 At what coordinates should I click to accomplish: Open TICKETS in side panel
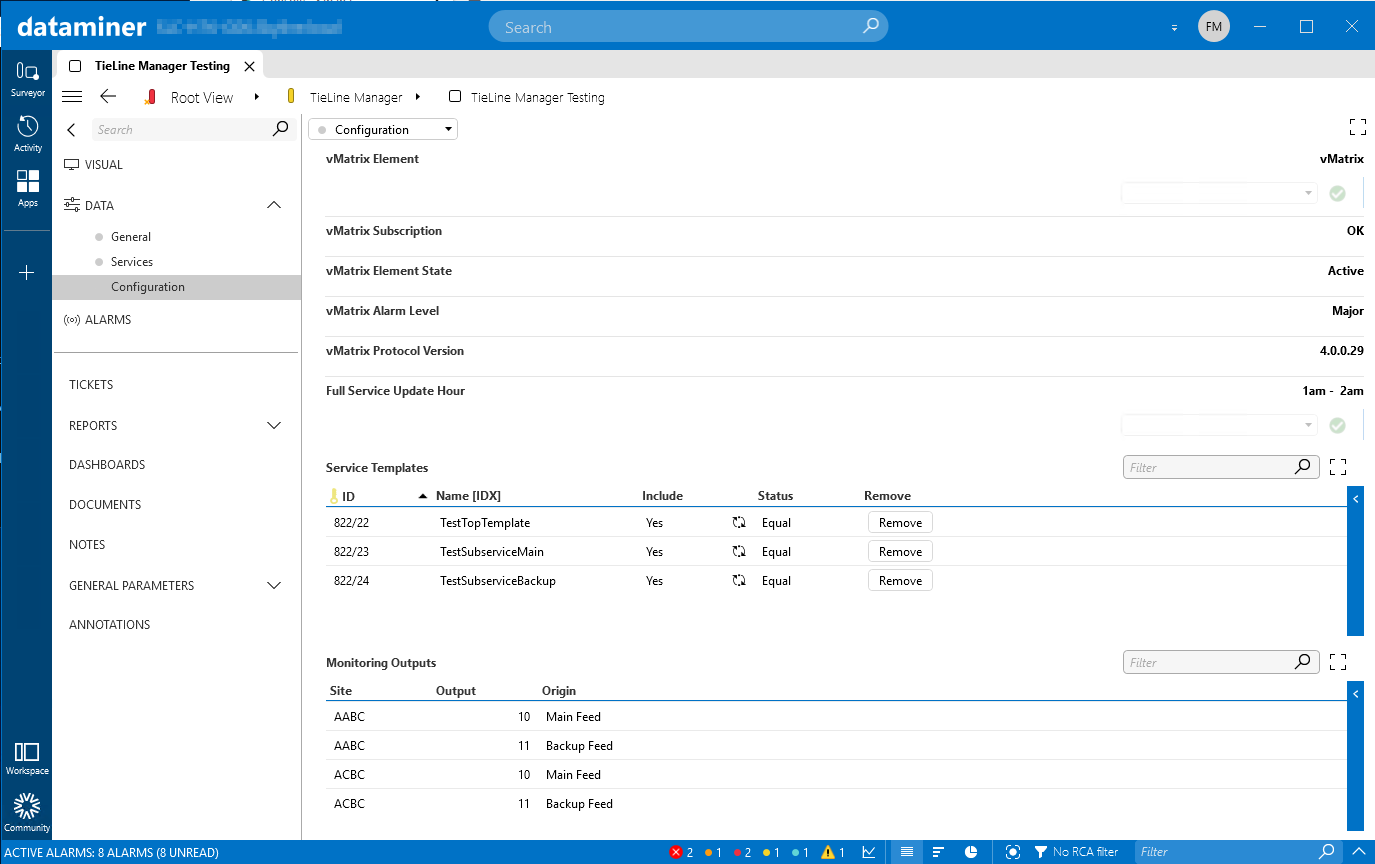[x=91, y=385]
